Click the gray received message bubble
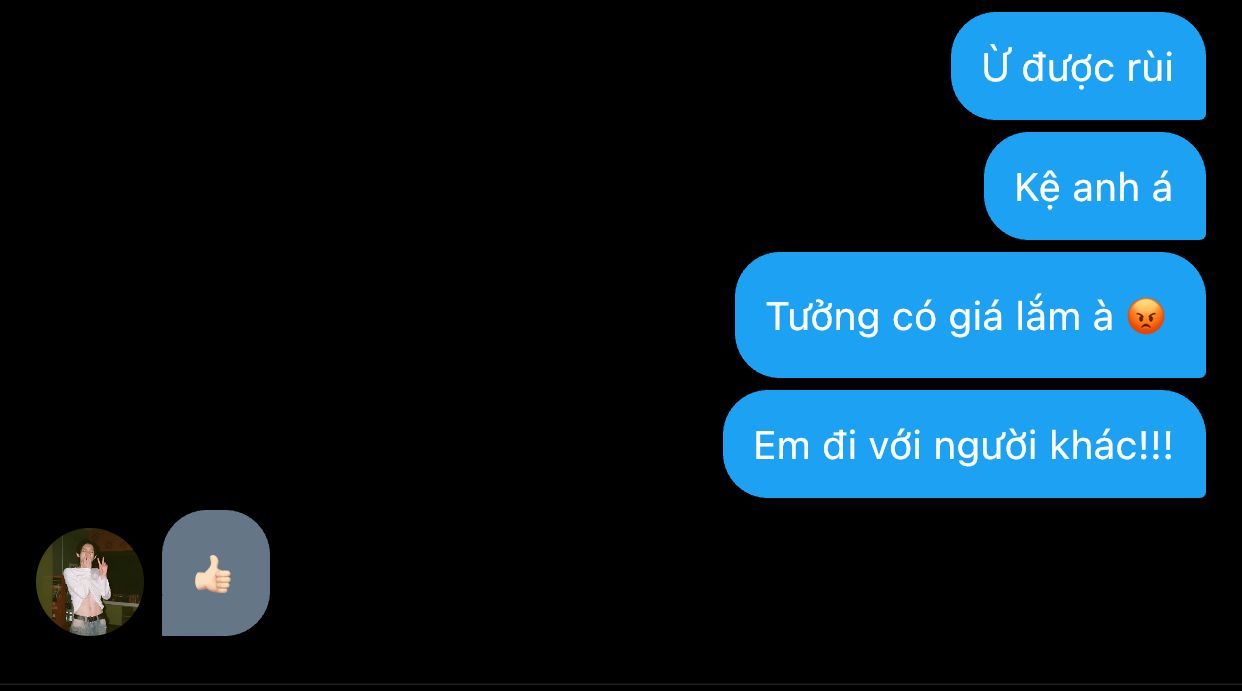 pos(216,573)
